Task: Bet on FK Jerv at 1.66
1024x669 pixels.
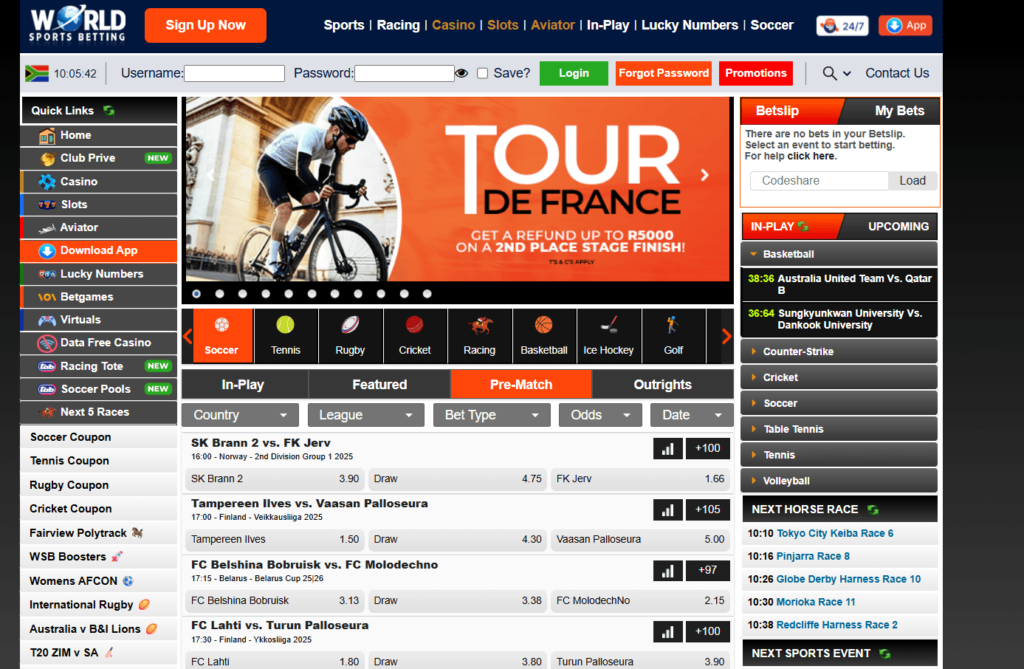Action: (641, 479)
